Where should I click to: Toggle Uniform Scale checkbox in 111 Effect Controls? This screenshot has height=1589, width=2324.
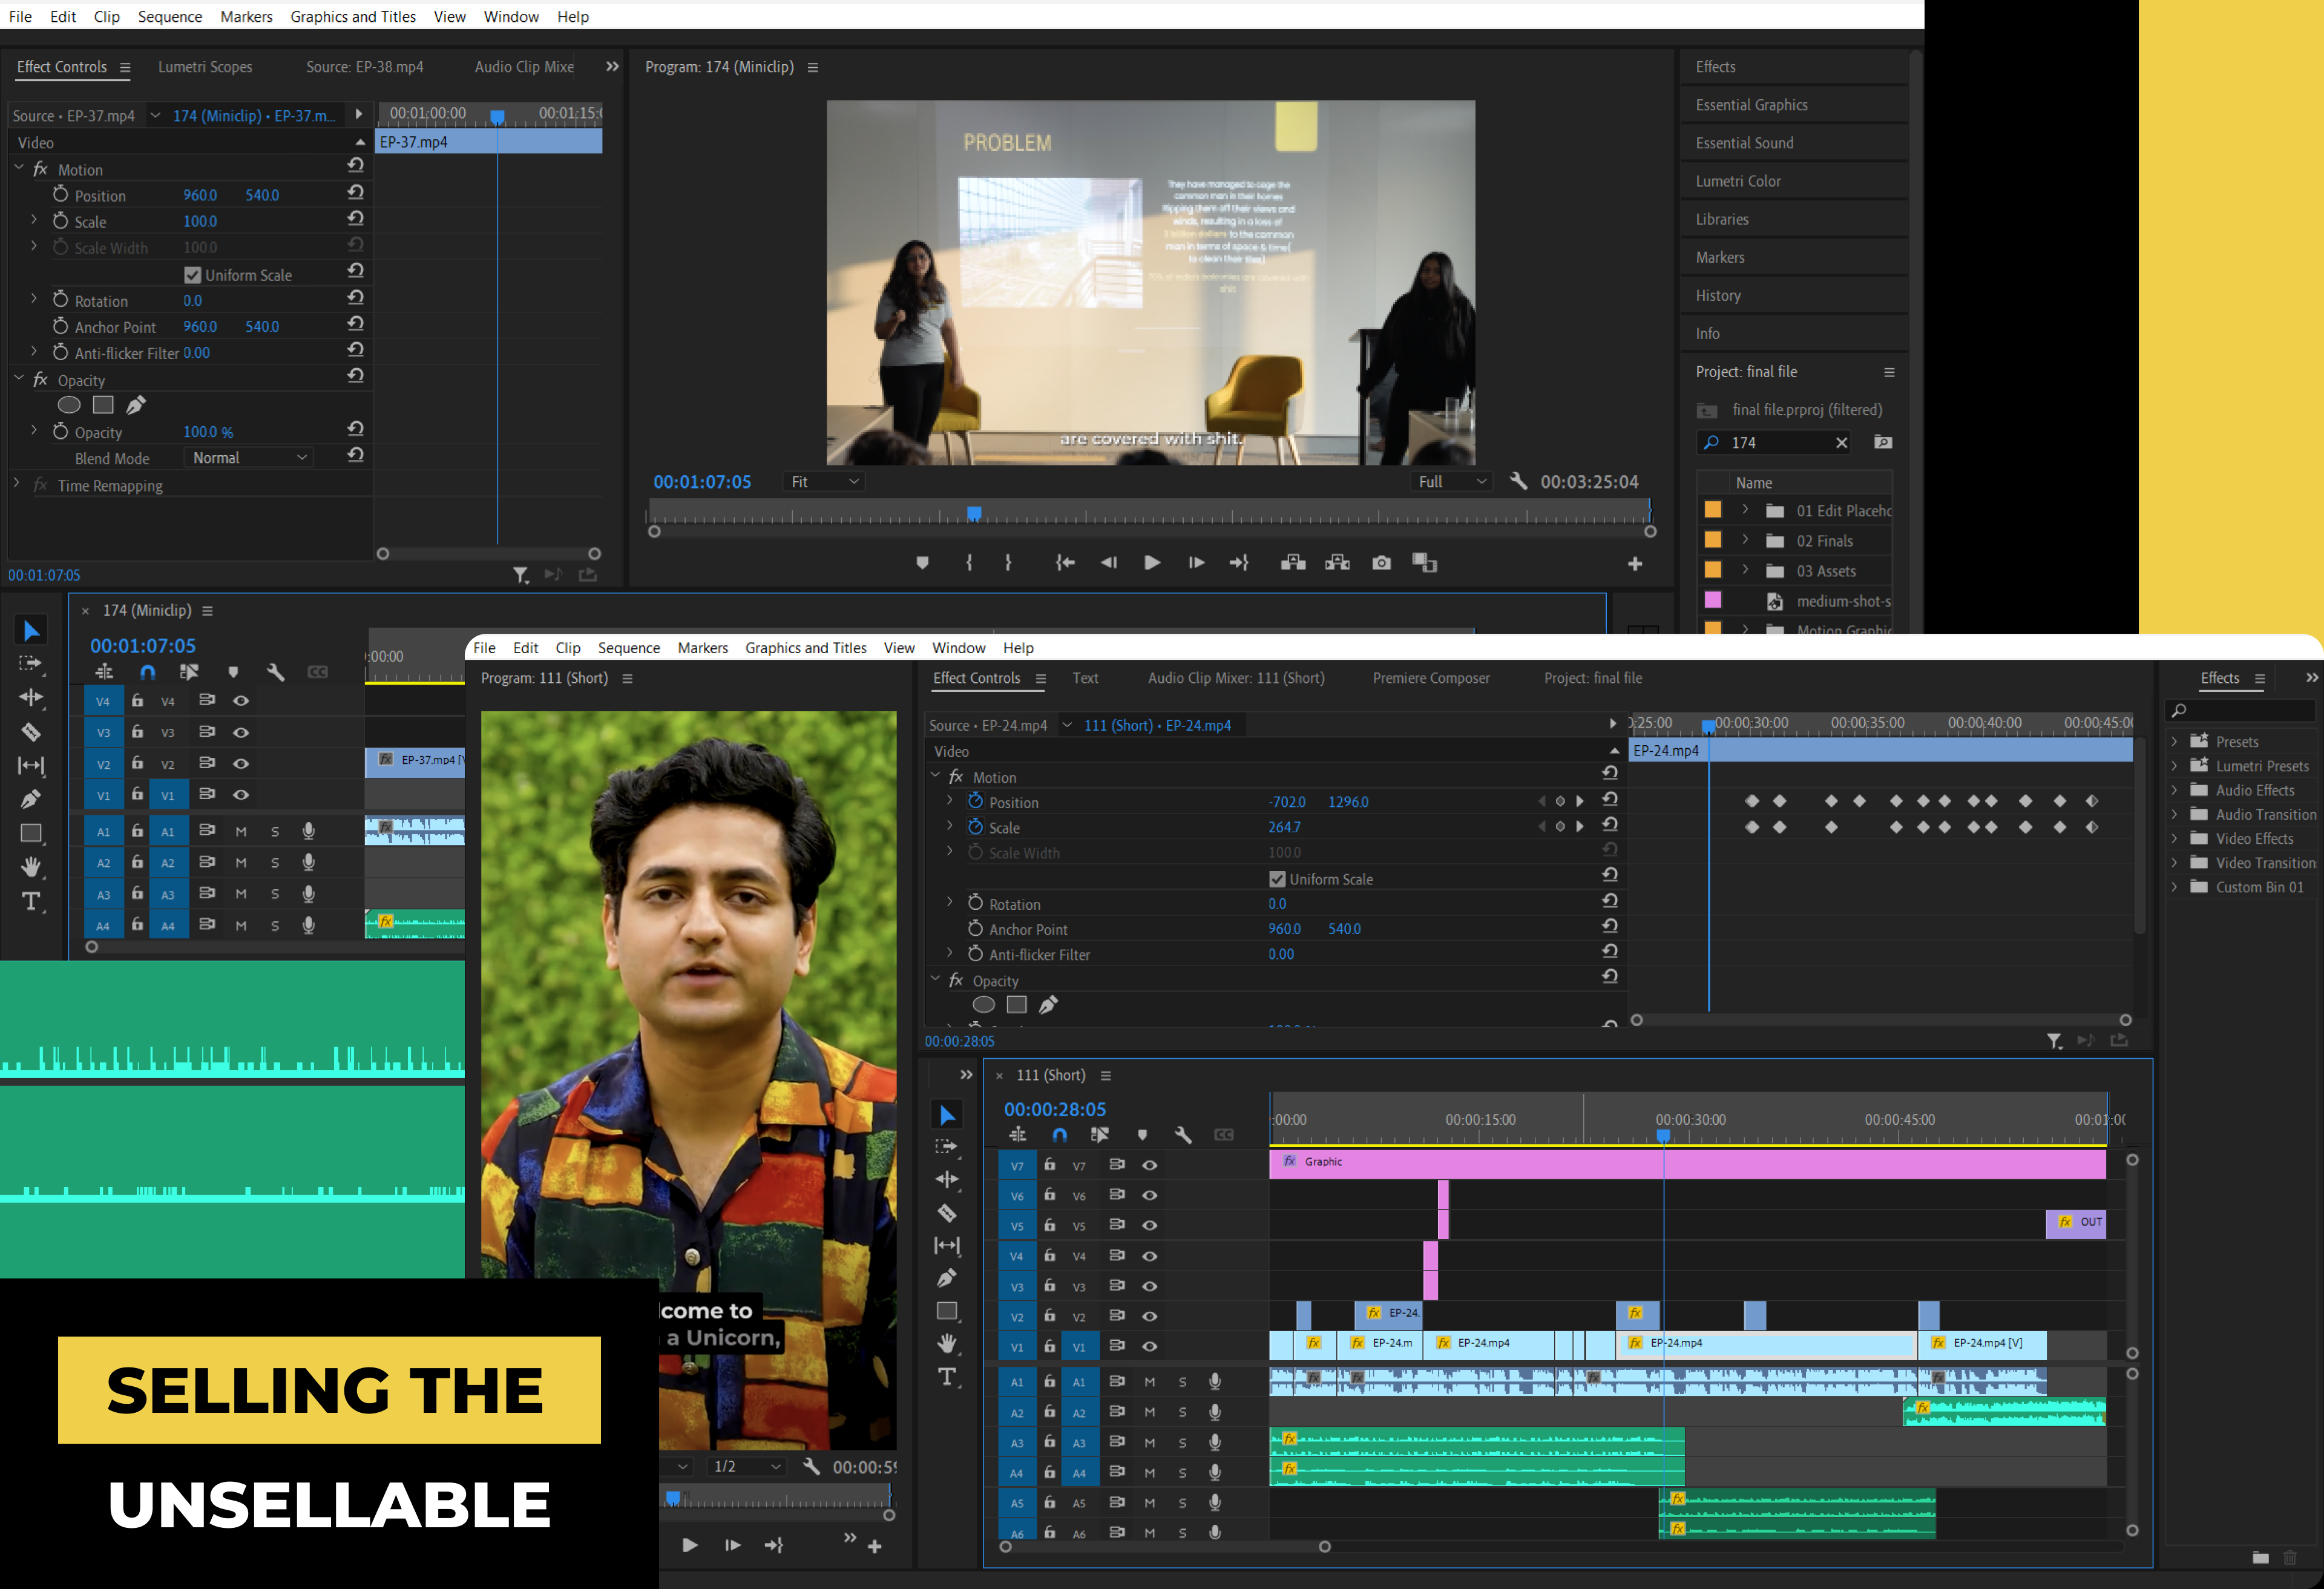(1277, 879)
